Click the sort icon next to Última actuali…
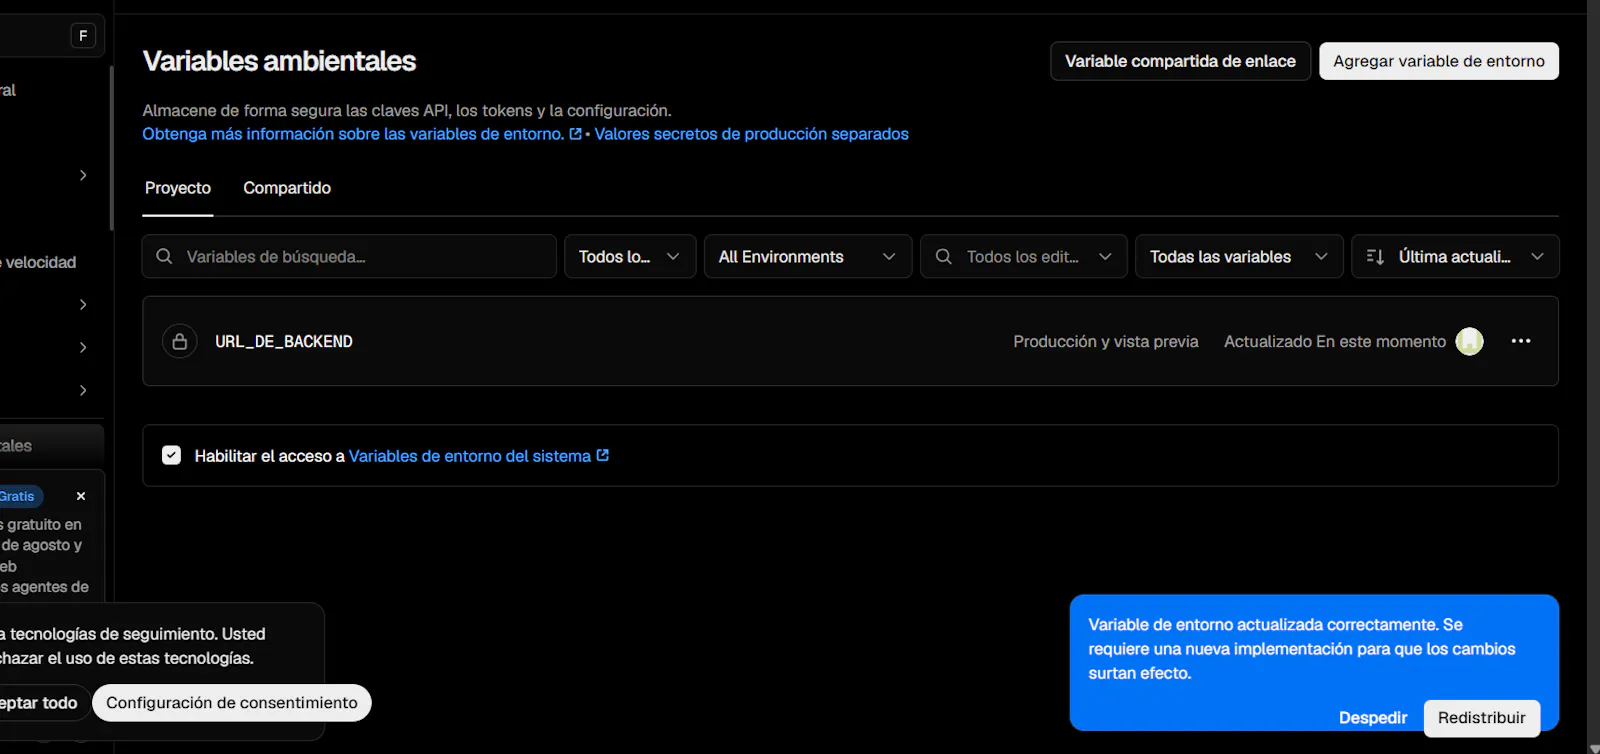1600x754 pixels. (x=1375, y=257)
